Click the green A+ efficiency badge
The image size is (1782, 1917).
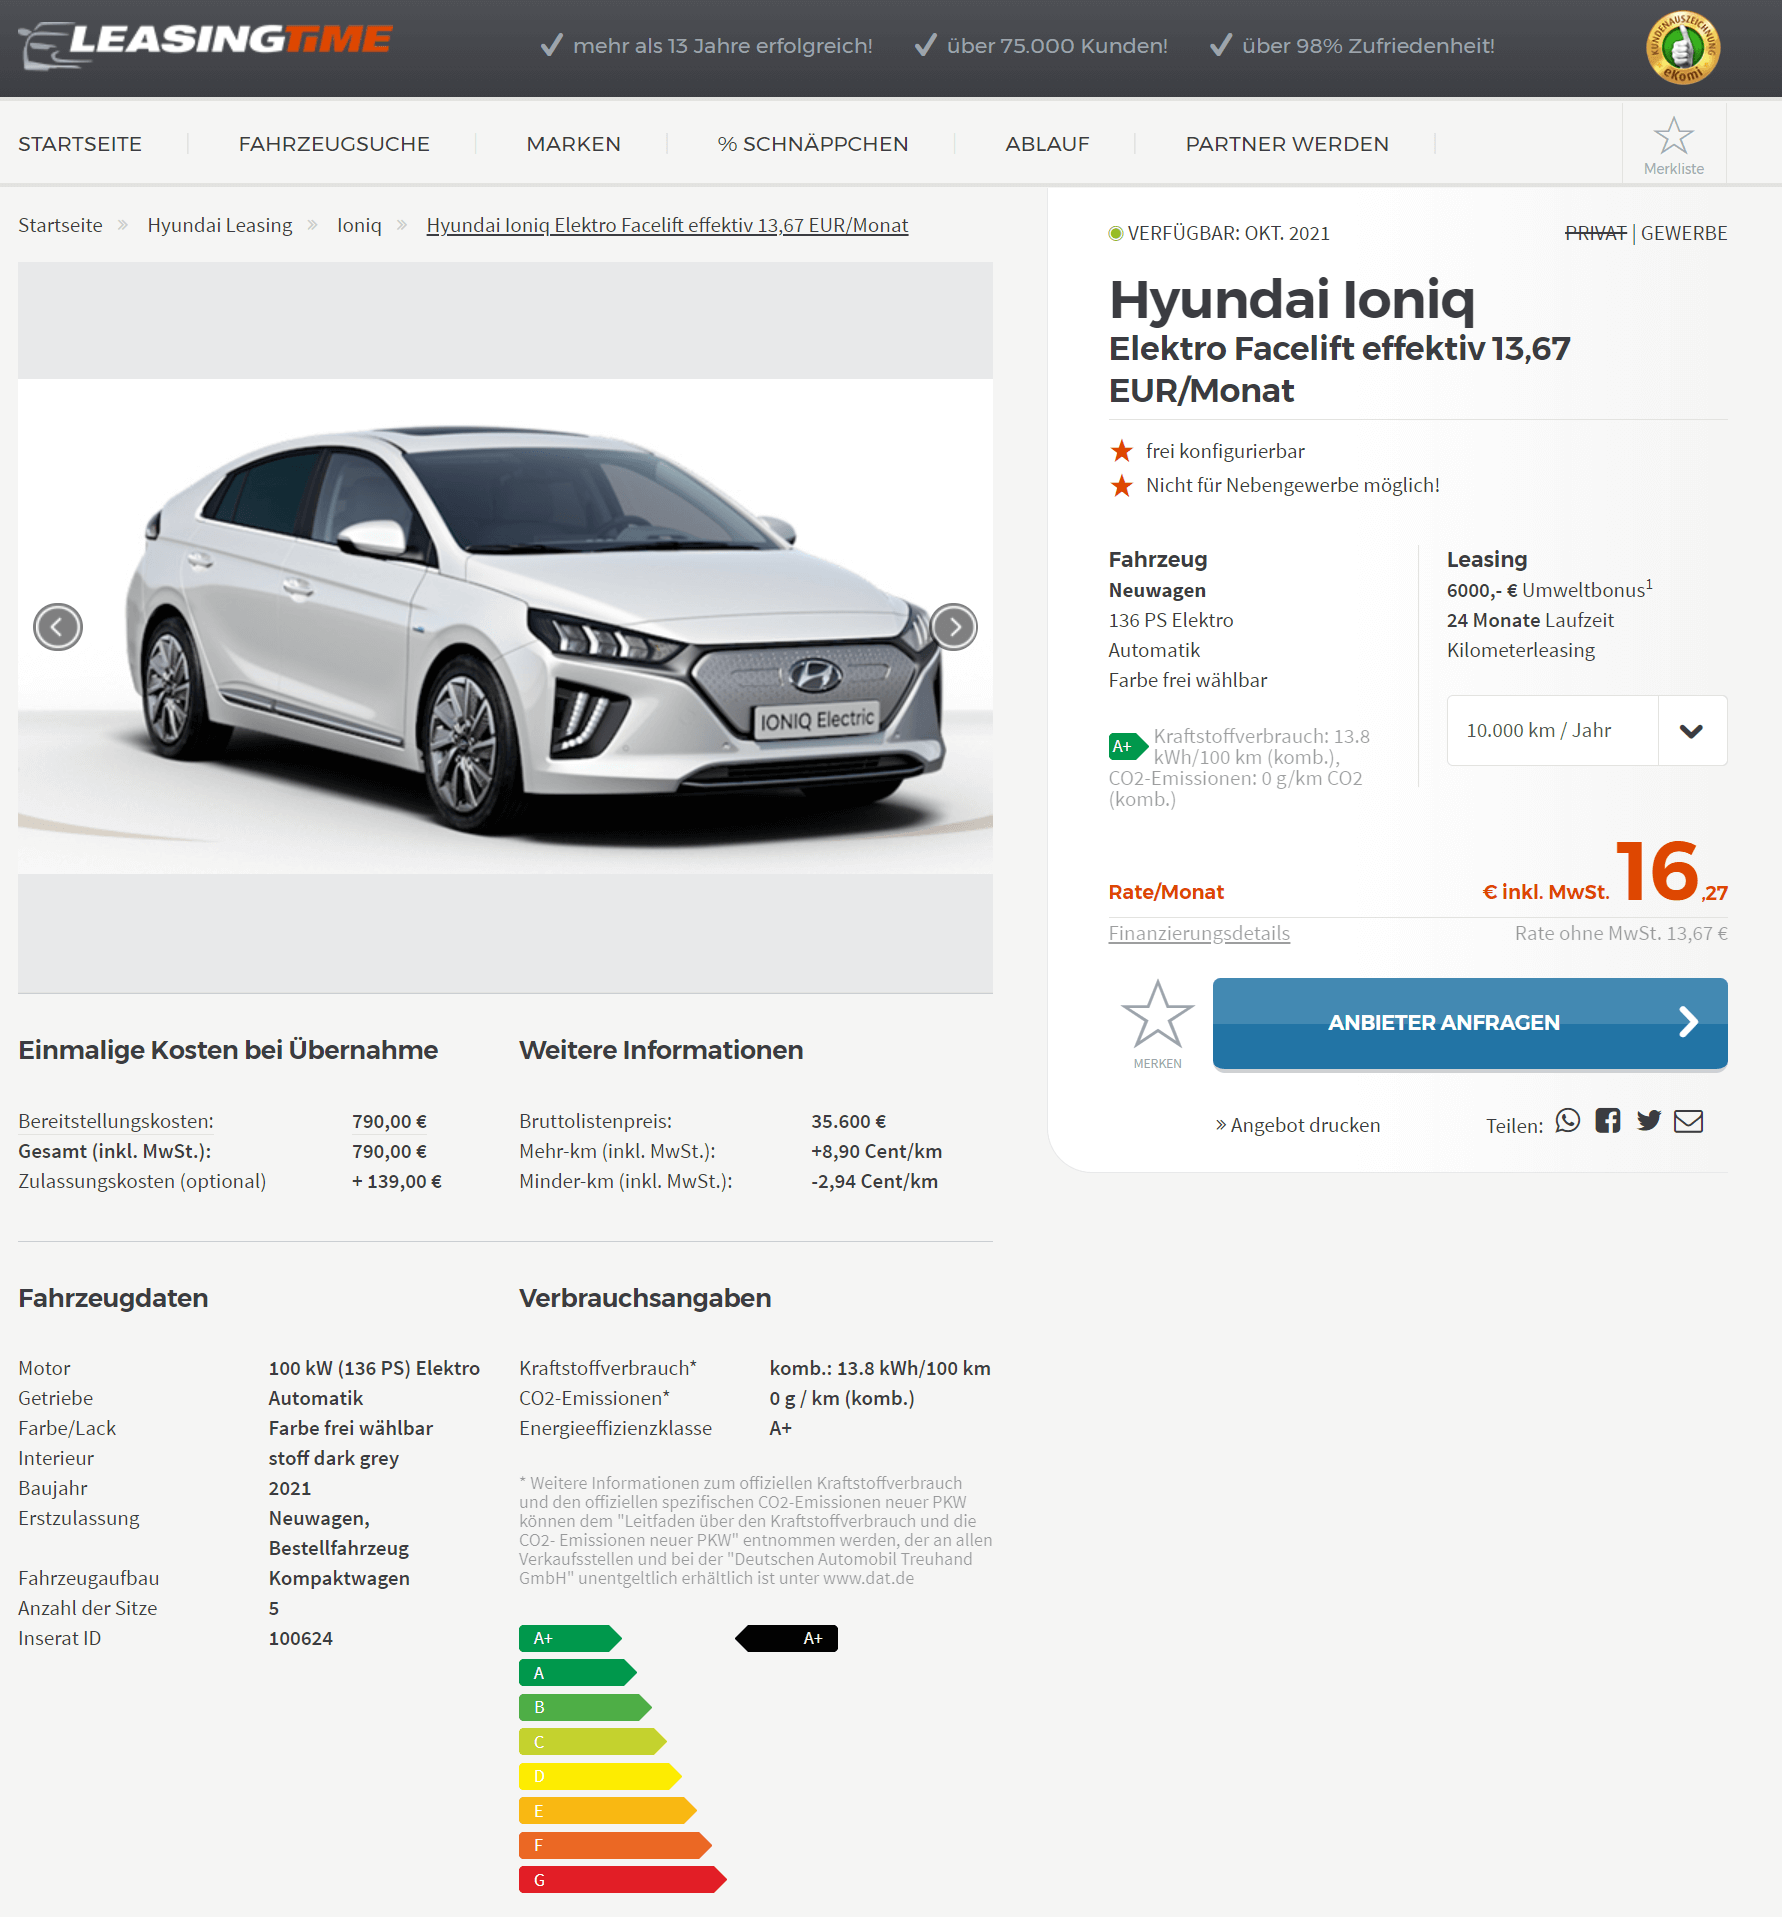tap(1128, 746)
